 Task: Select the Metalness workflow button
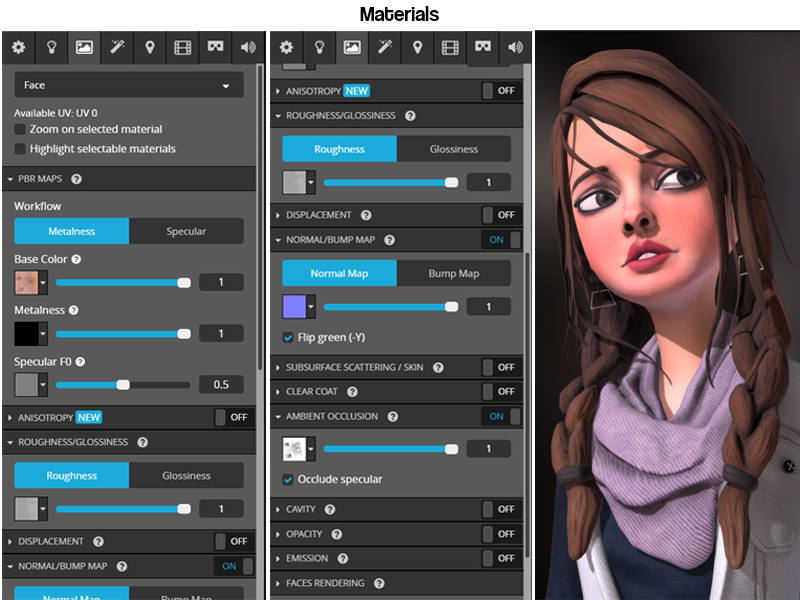click(72, 231)
